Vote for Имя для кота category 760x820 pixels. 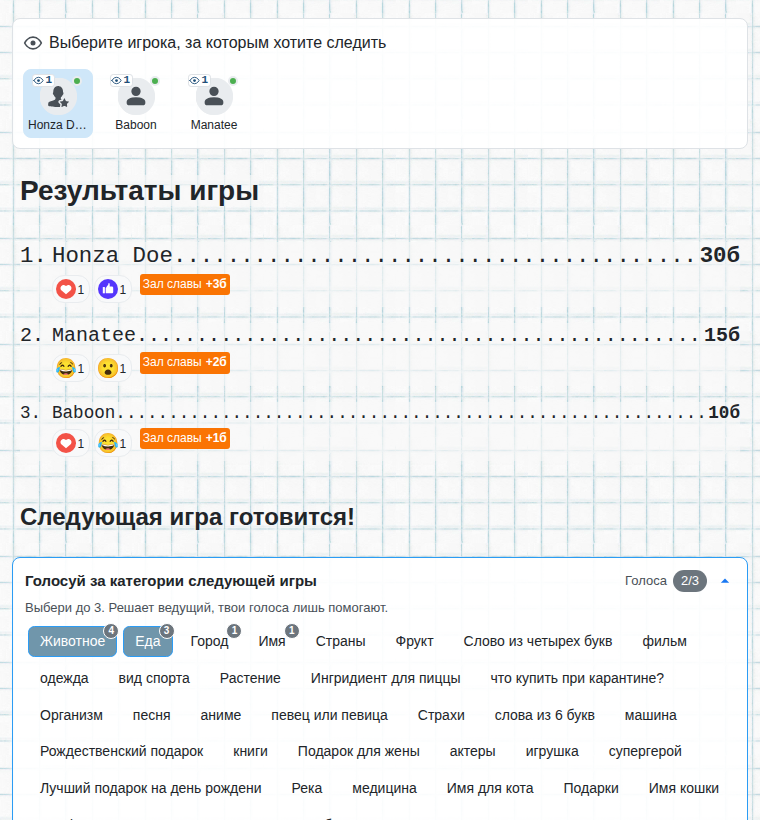tap(490, 788)
